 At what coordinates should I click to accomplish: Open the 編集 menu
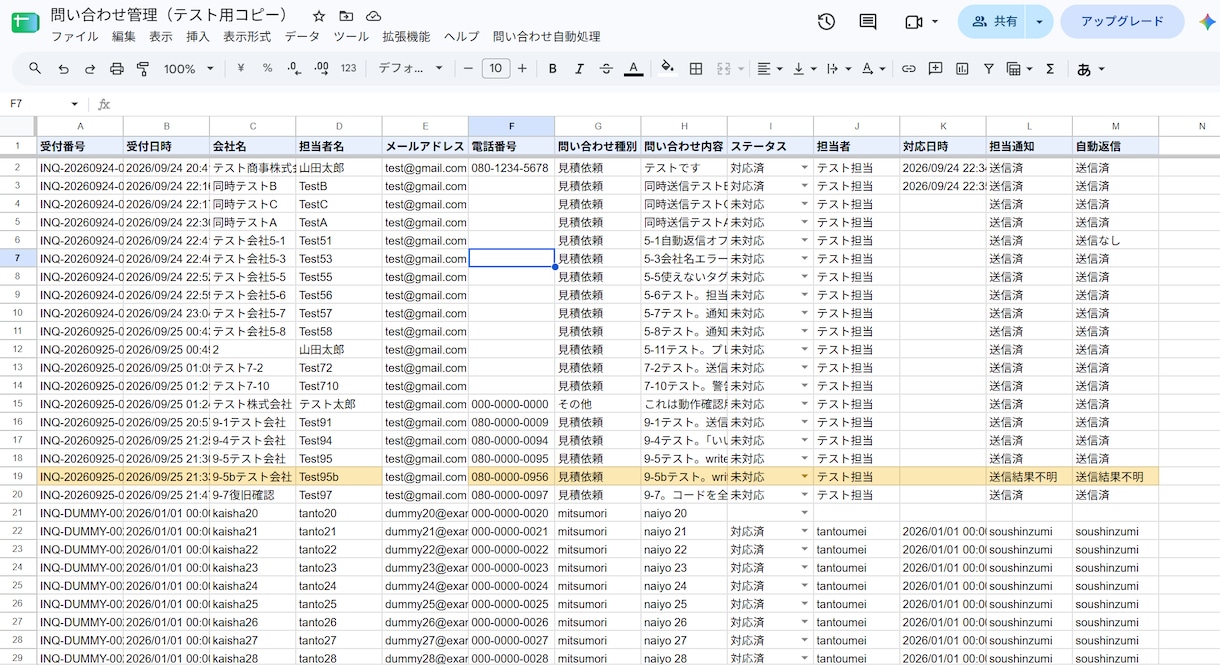pyautogui.click(x=124, y=37)
